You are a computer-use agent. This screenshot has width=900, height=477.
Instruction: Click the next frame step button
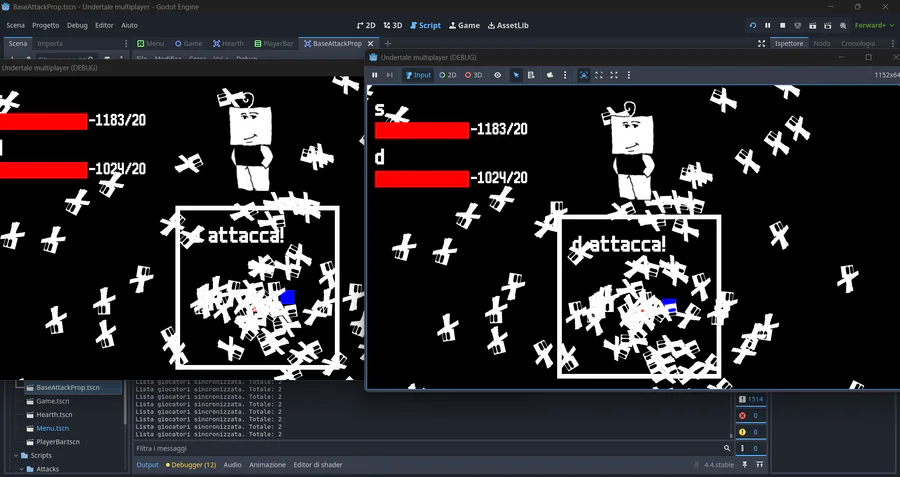click(390, 75)
